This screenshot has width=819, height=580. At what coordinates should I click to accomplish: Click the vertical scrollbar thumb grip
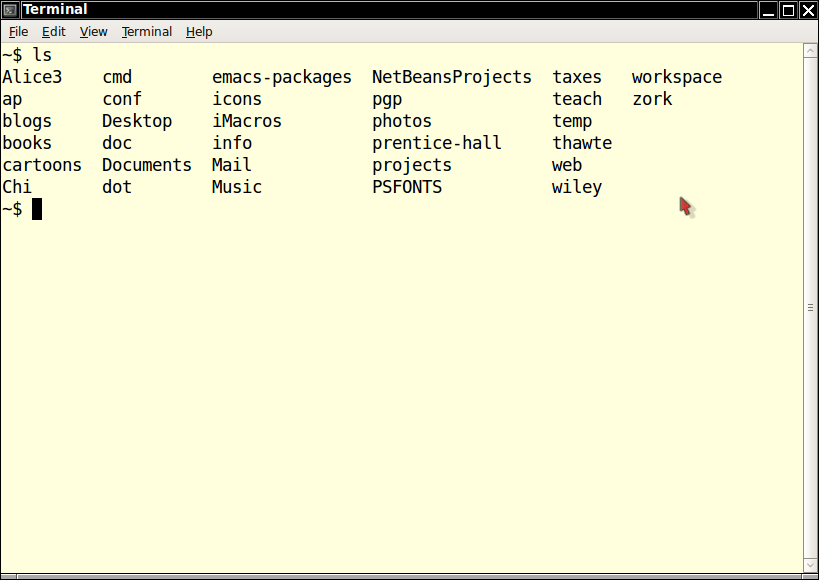(x=811, y=308)
